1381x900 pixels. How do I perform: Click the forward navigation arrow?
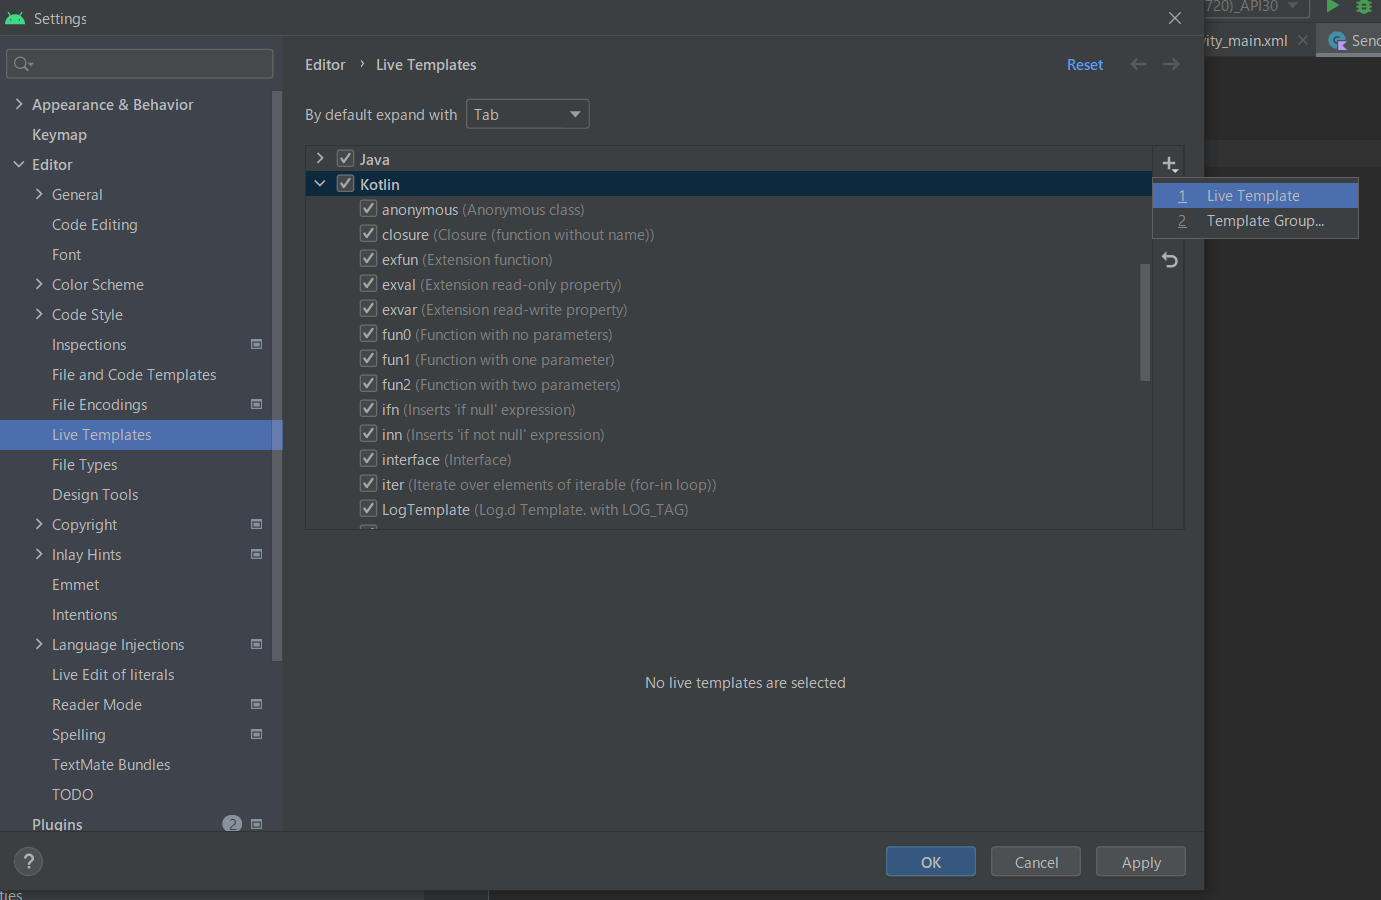pos(1171,64)
